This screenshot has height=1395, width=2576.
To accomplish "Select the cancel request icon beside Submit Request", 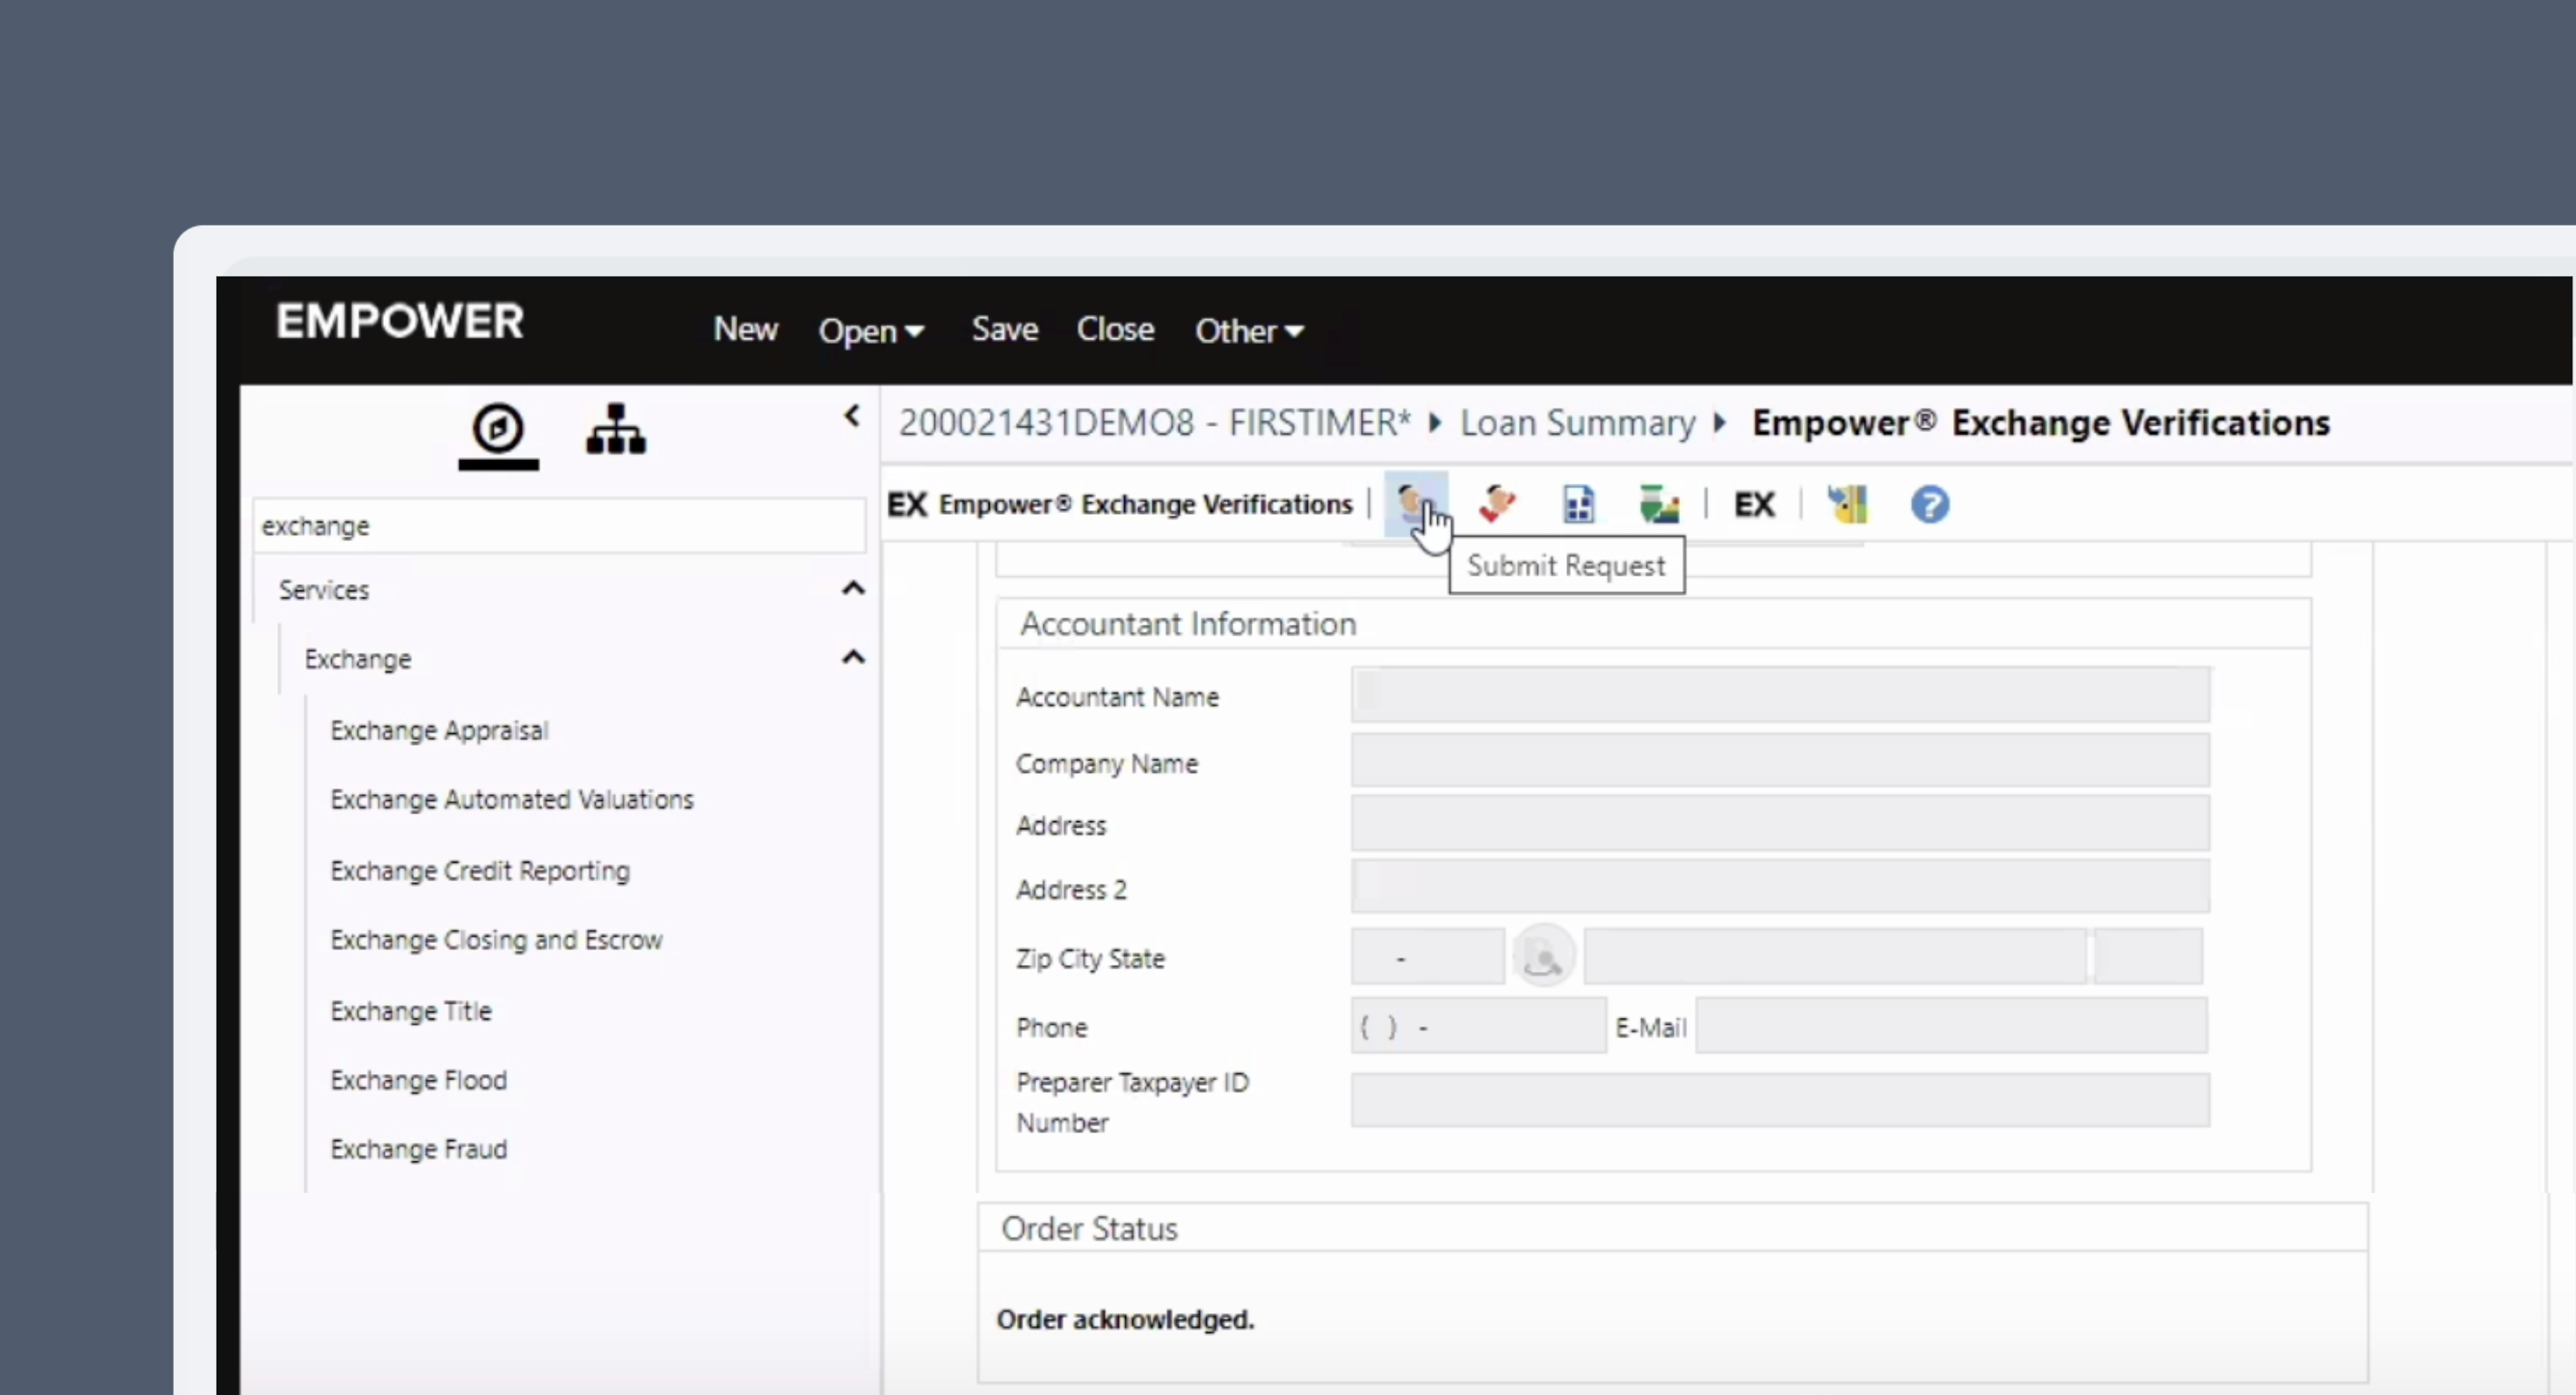I will (x=1495, y=504).
